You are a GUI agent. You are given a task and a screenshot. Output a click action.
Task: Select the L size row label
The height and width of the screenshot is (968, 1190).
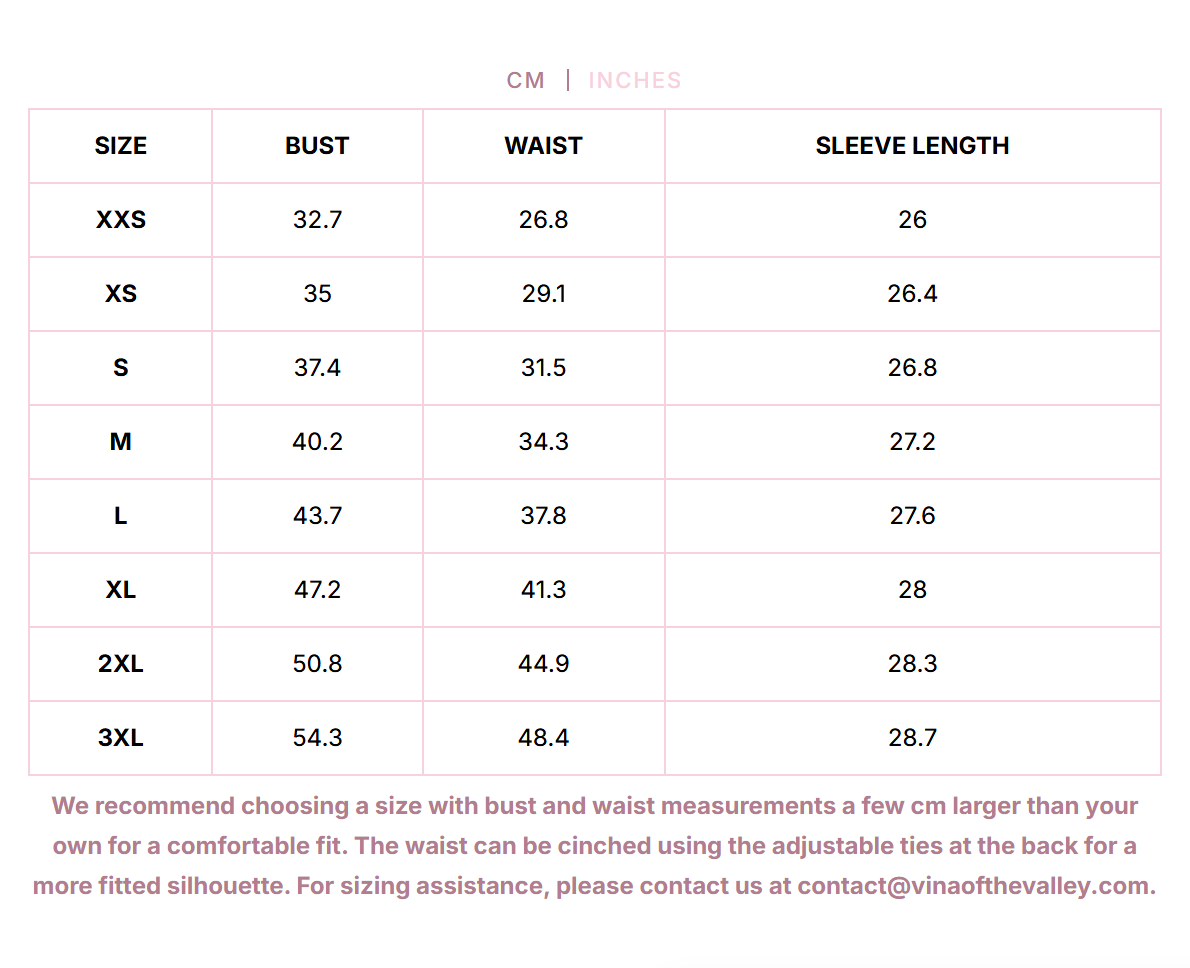coord(121,516)
